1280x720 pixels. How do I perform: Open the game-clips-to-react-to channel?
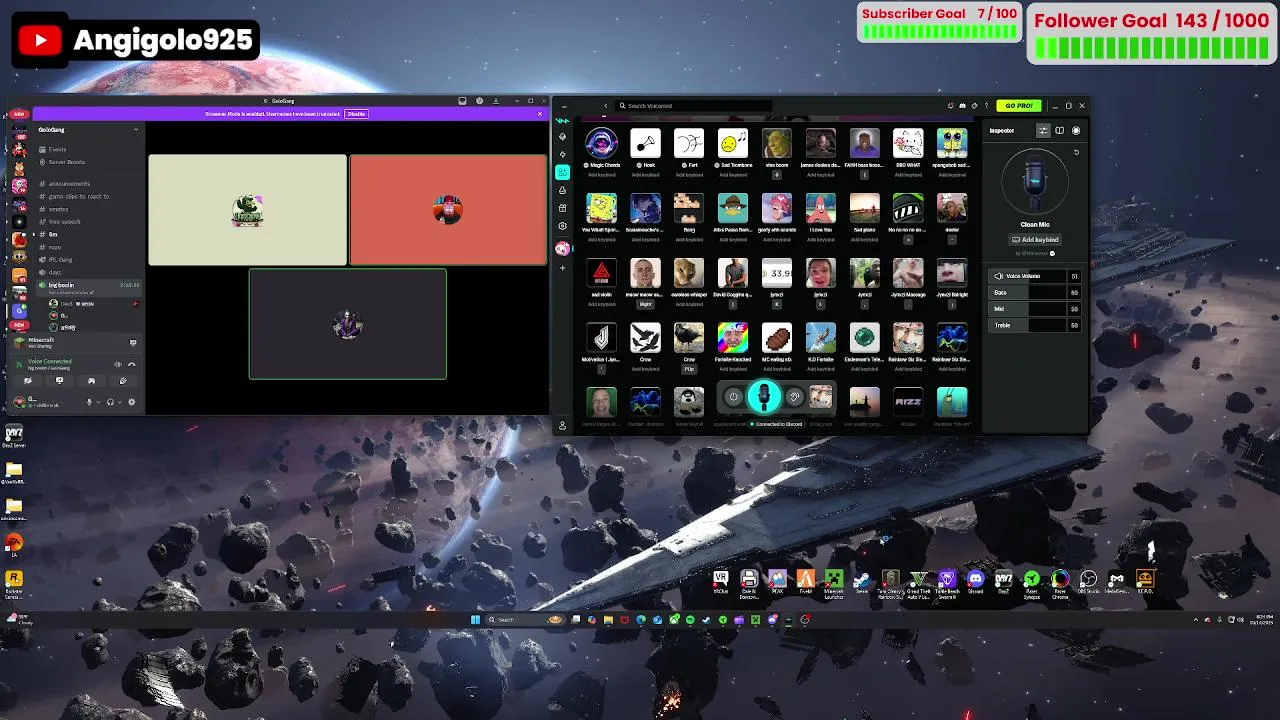click(79, 196)
